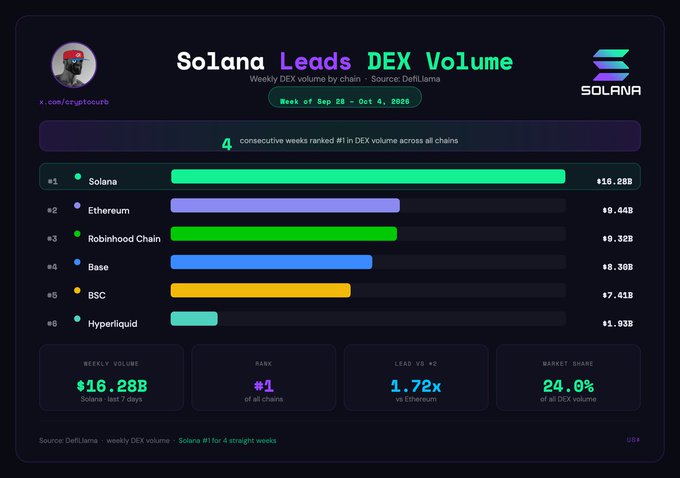Click the large '4' consecutive weeks number

tap(227, 144)
